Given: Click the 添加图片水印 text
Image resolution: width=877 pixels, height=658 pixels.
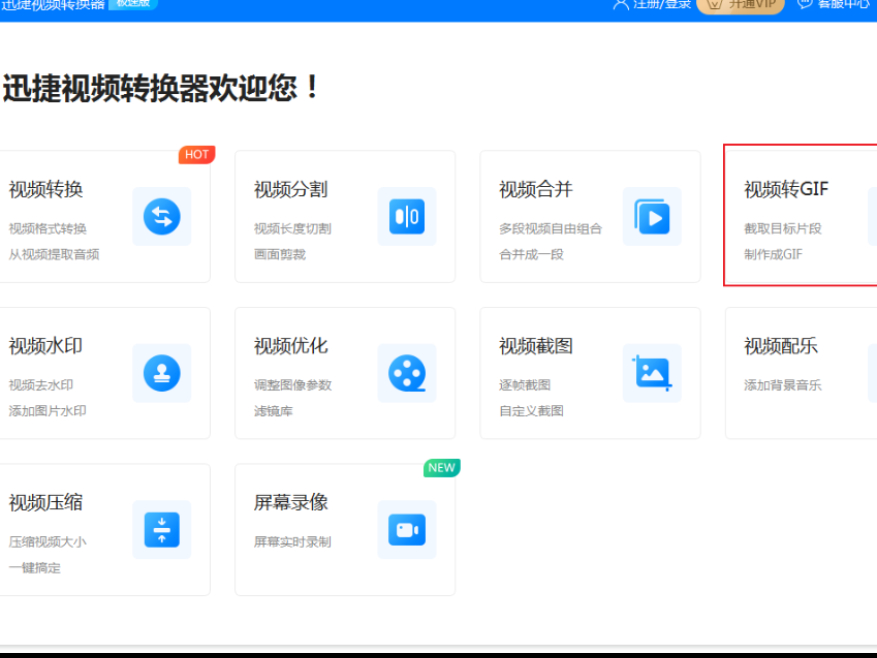Looking at the screenshot, I should (48, 411).
